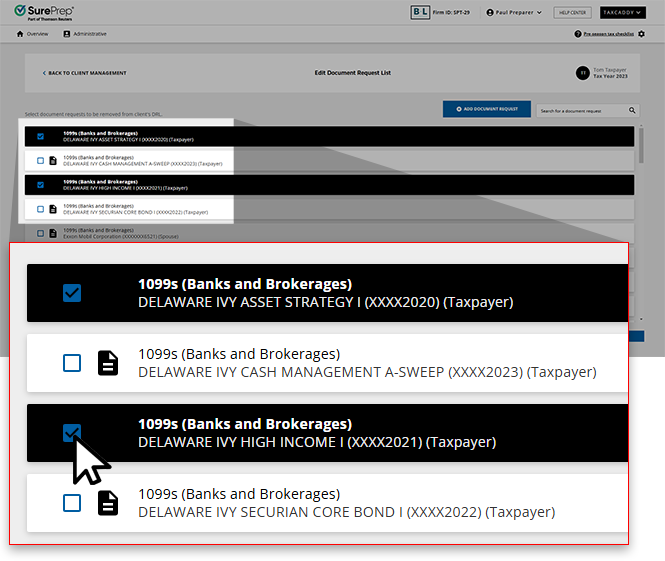The height and width of the screenshot is (561, 665).
Task: Click 'Select document requests to be removed' instruction text
Action: click(94, 114)
